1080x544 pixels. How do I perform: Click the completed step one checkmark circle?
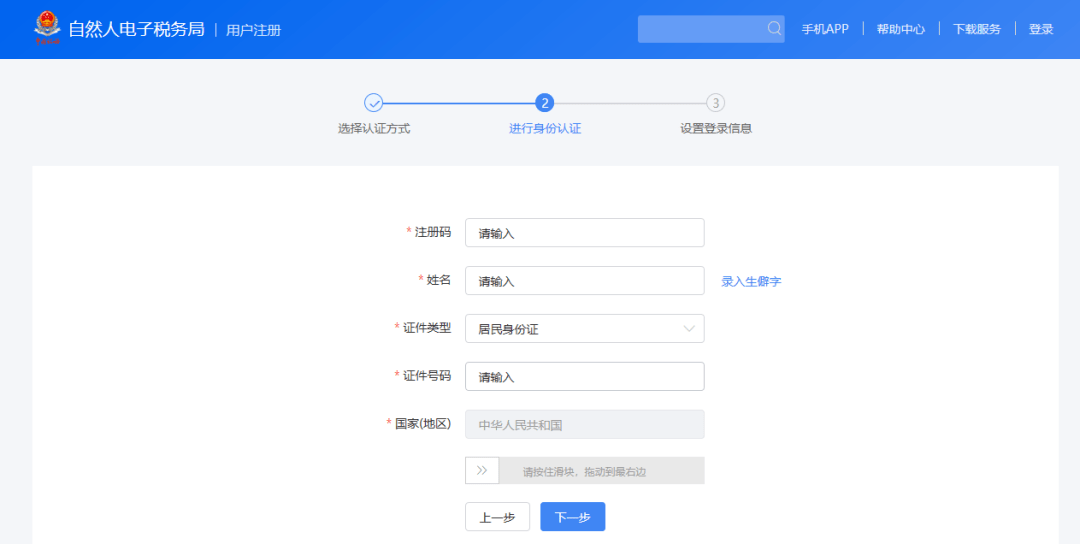pyautogui.click(x=373, y=103)
